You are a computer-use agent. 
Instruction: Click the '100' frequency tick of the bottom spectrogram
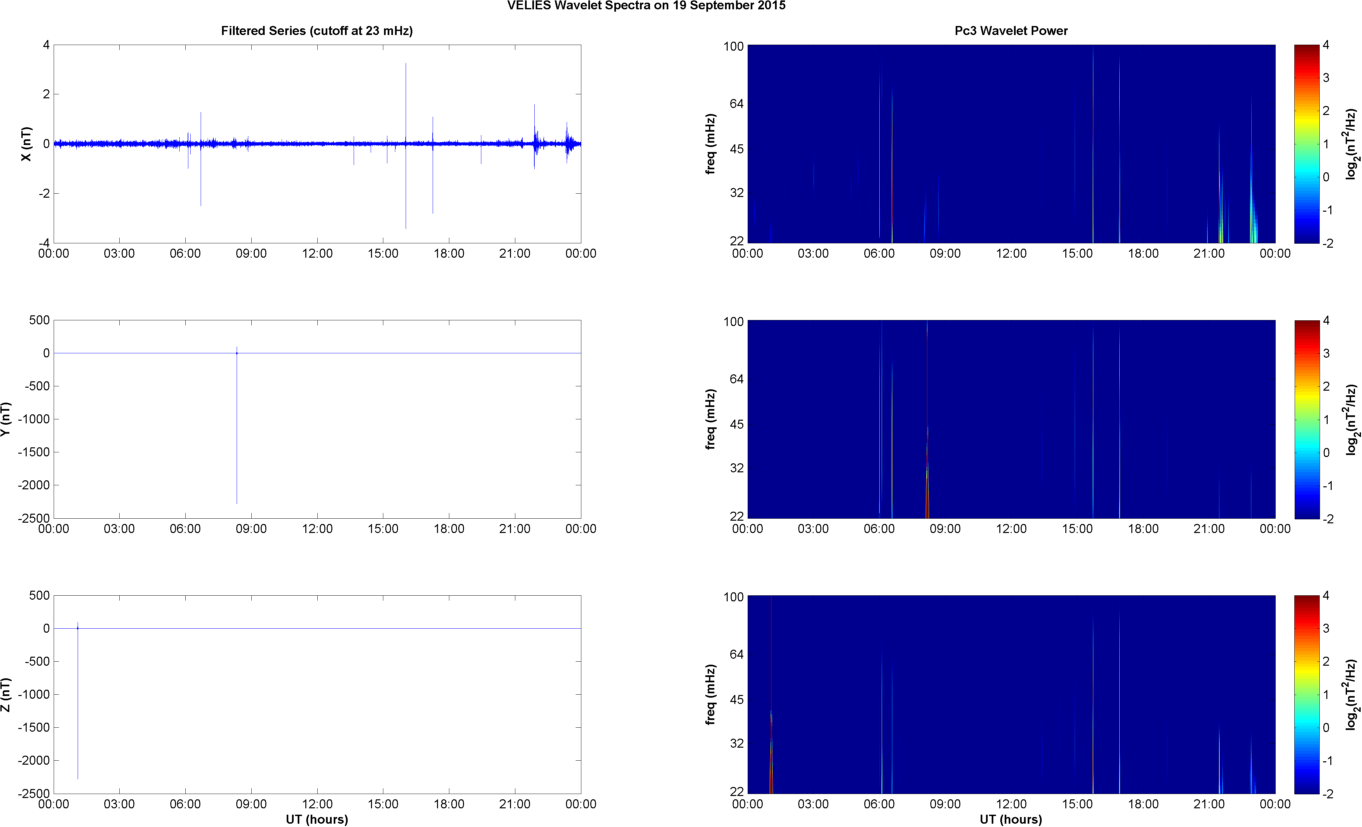pos(731,596)
